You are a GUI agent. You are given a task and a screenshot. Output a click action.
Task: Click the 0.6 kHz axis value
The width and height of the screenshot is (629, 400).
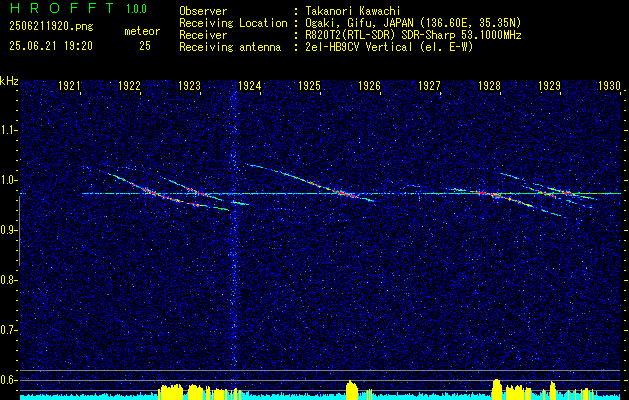[x=9, y=380]
